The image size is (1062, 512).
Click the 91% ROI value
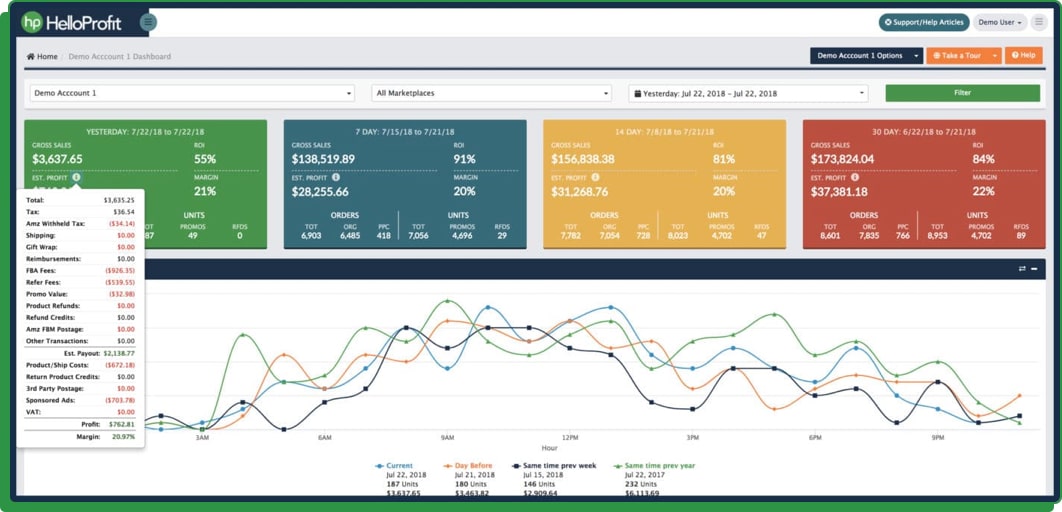[x=465, y=159]
